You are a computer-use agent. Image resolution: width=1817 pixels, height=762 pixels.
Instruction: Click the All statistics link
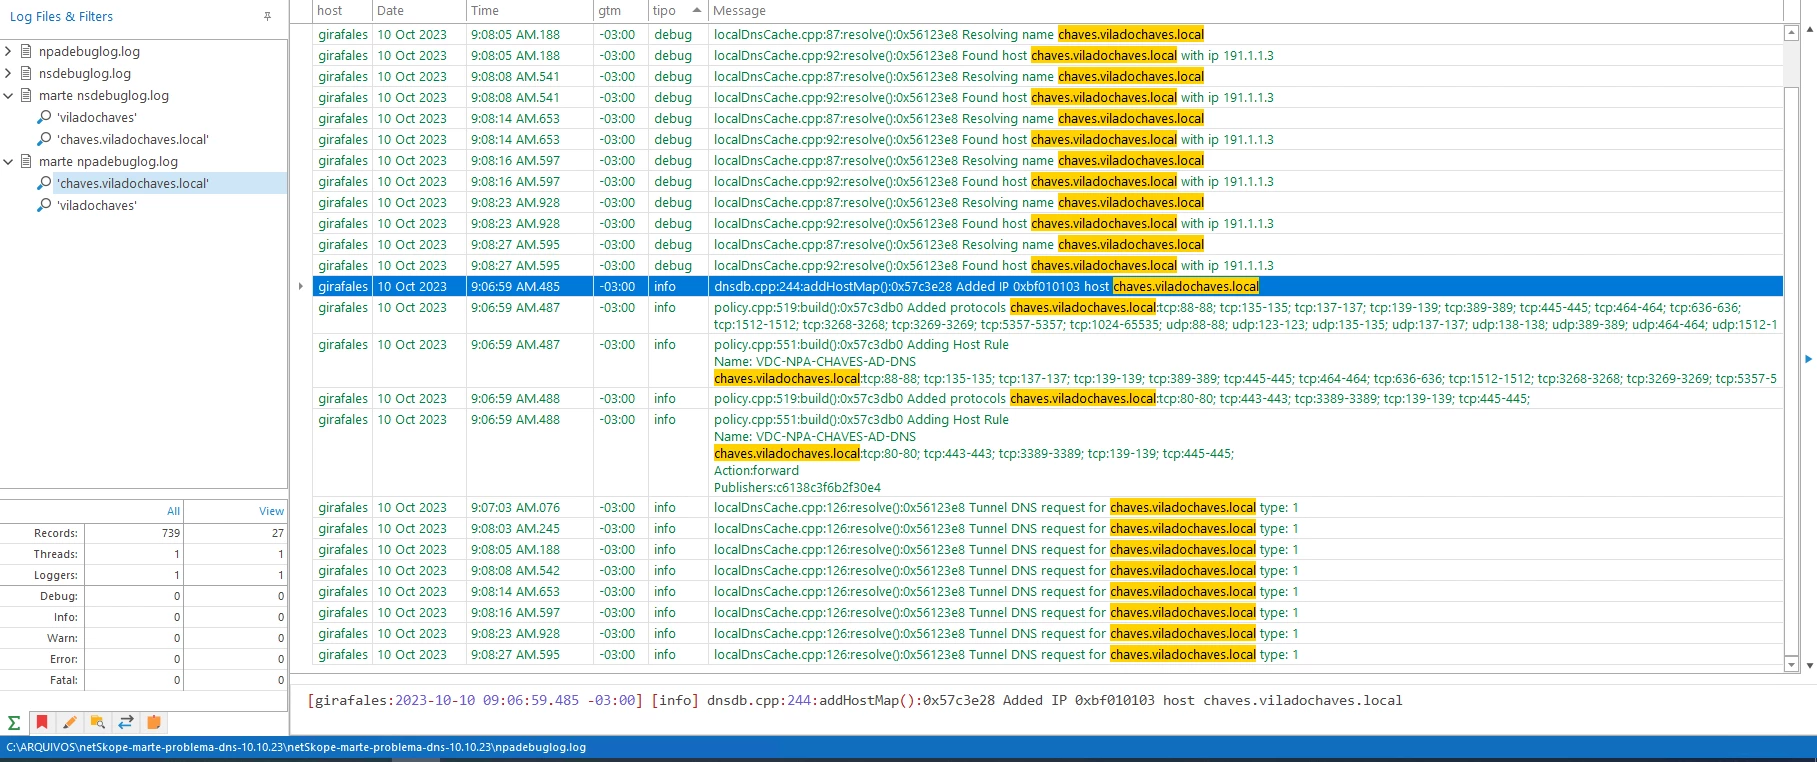pos(173,511)
